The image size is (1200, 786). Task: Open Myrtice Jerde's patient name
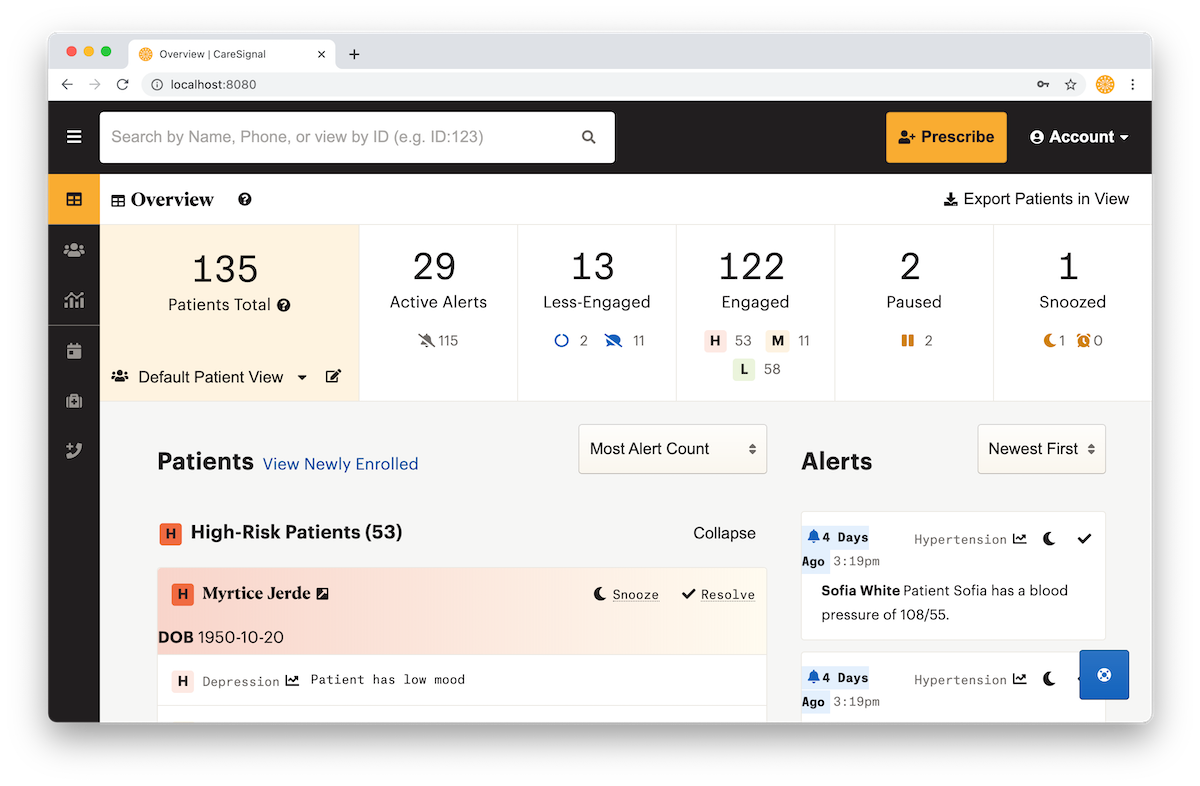tap(256, 593)
